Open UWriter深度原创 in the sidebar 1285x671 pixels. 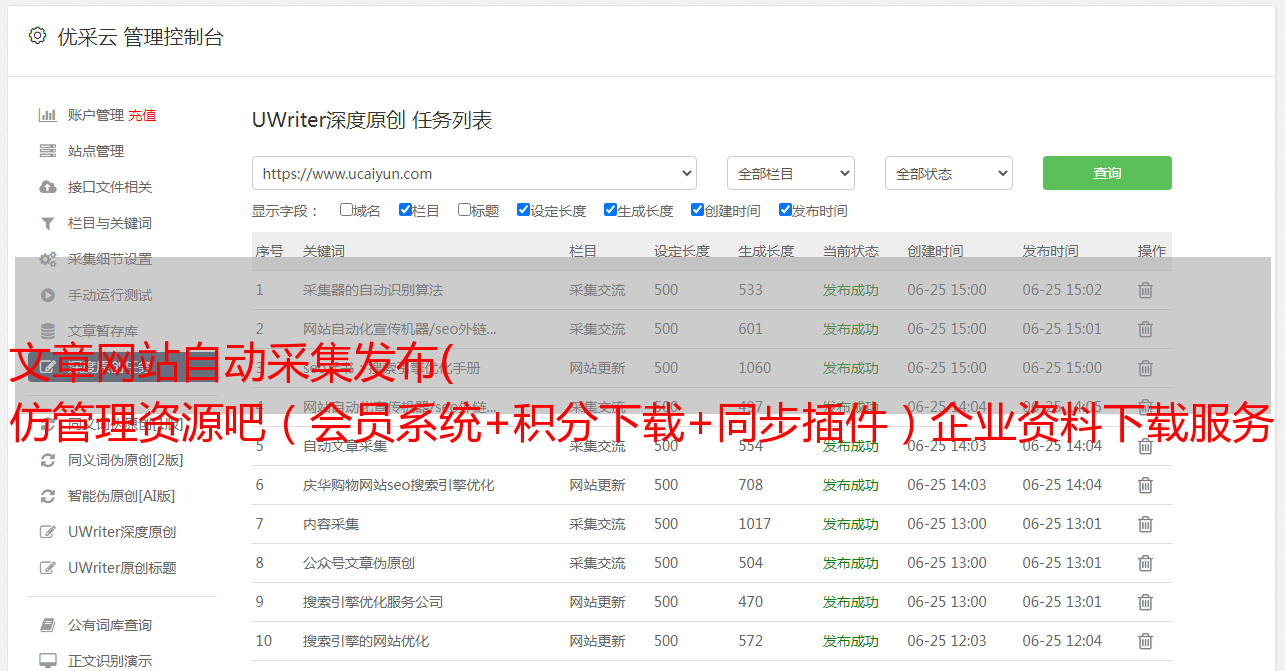click(122, 532)
